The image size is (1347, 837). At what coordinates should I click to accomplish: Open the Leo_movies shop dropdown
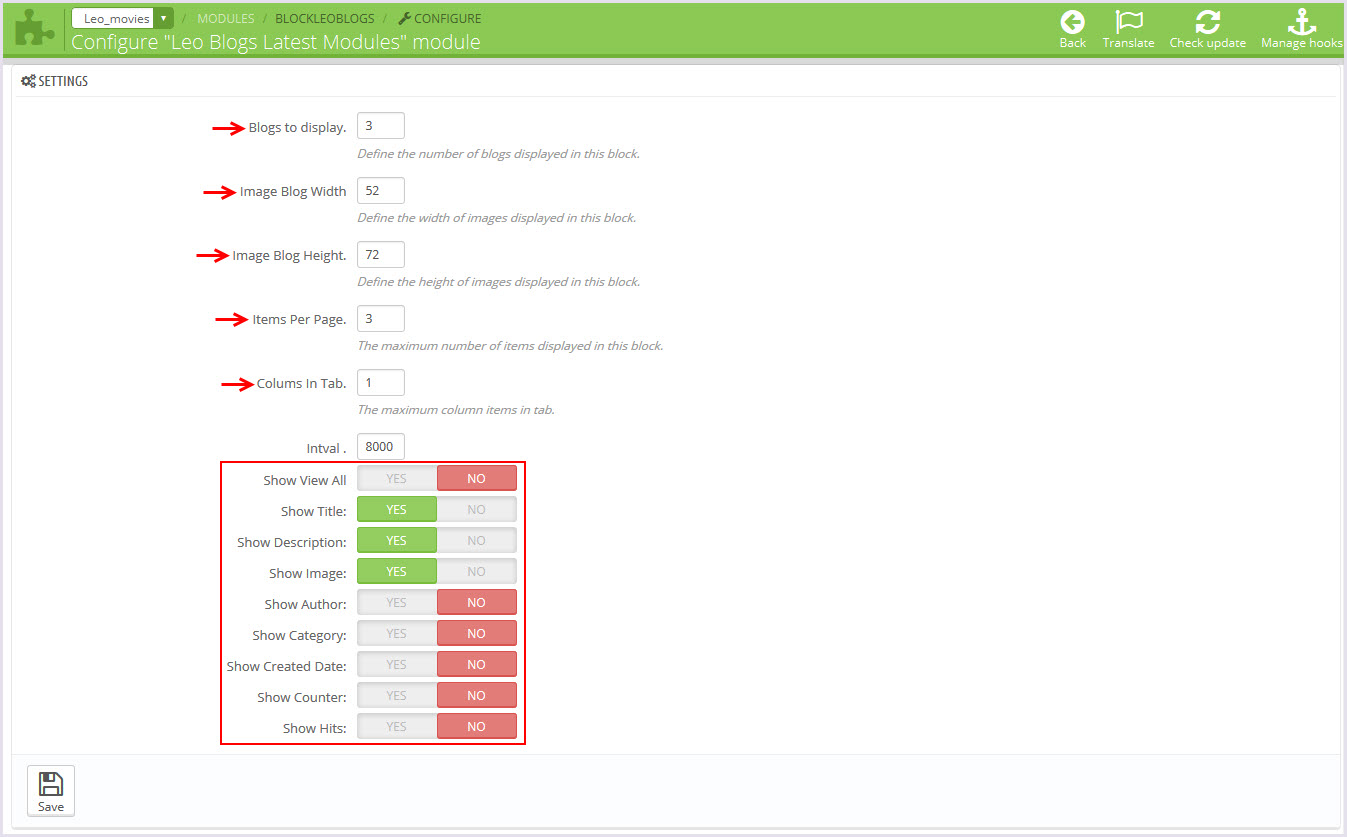point(123,18)
